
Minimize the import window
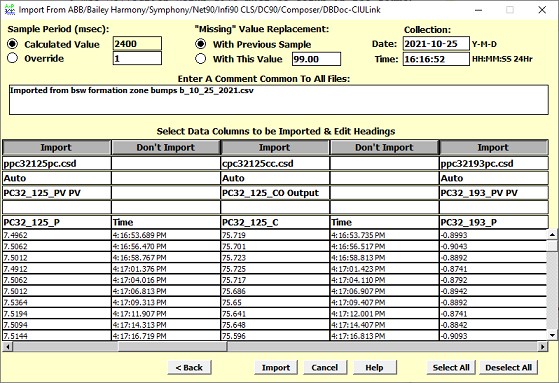tap(478, 10)
